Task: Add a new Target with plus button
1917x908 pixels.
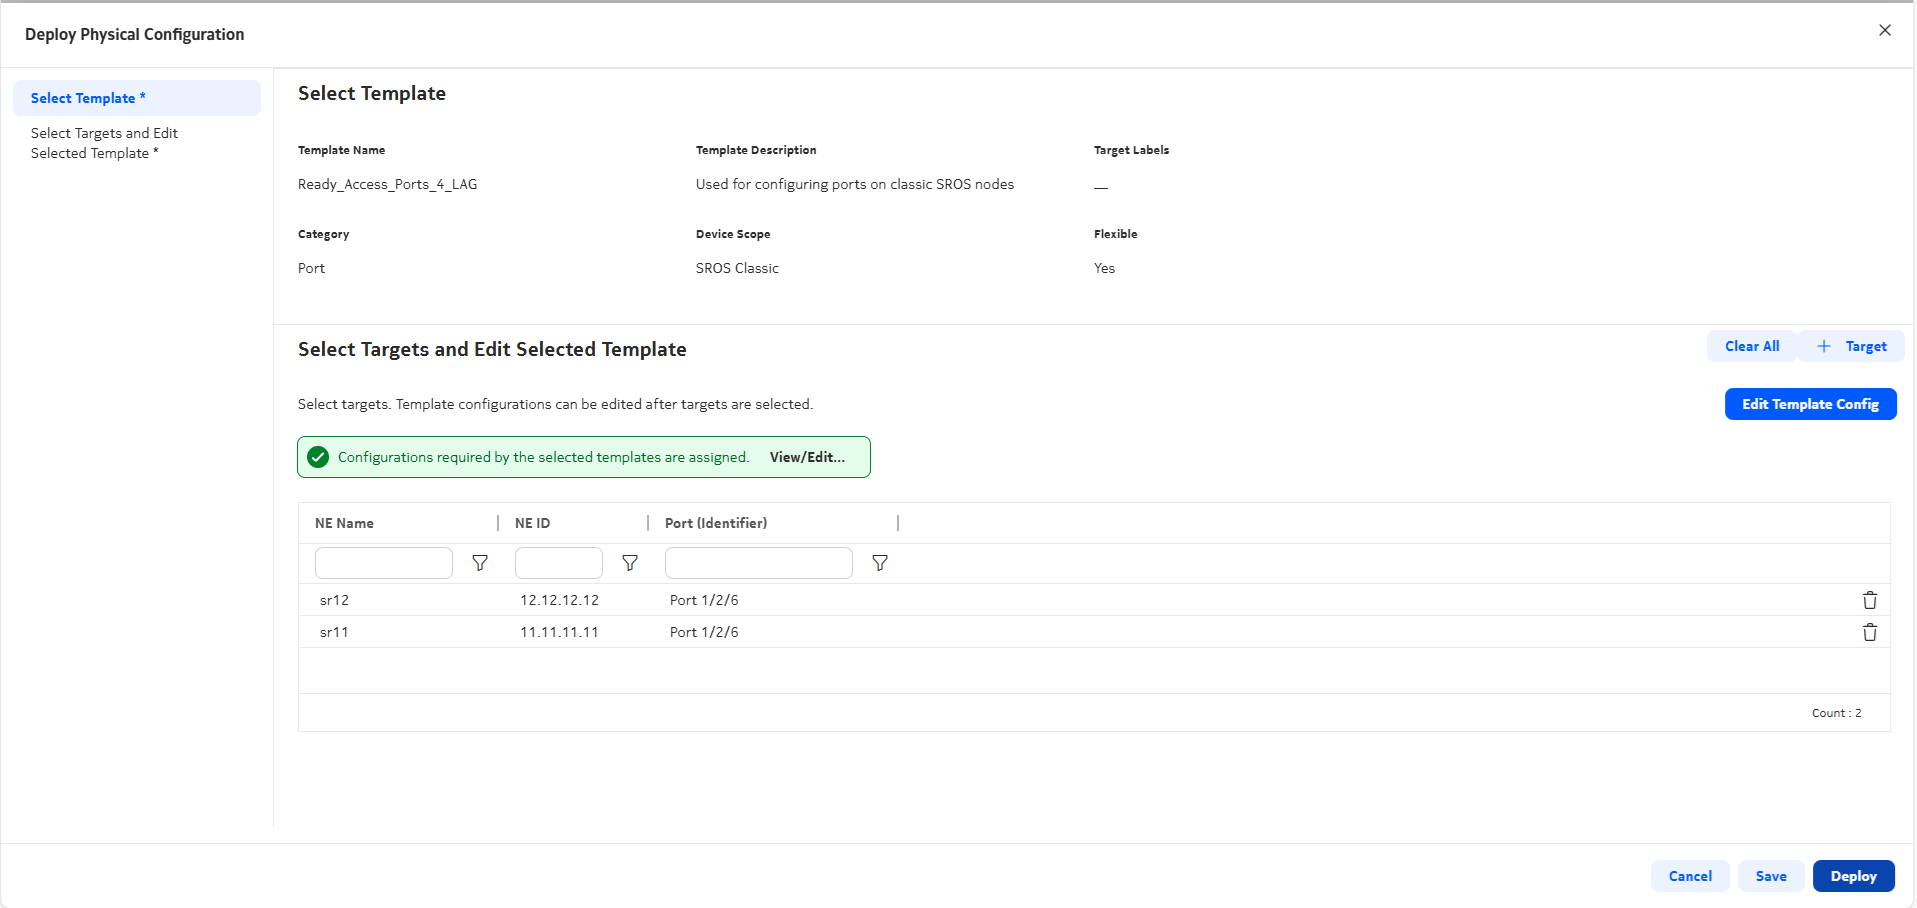Action: tap(1851, 346)
